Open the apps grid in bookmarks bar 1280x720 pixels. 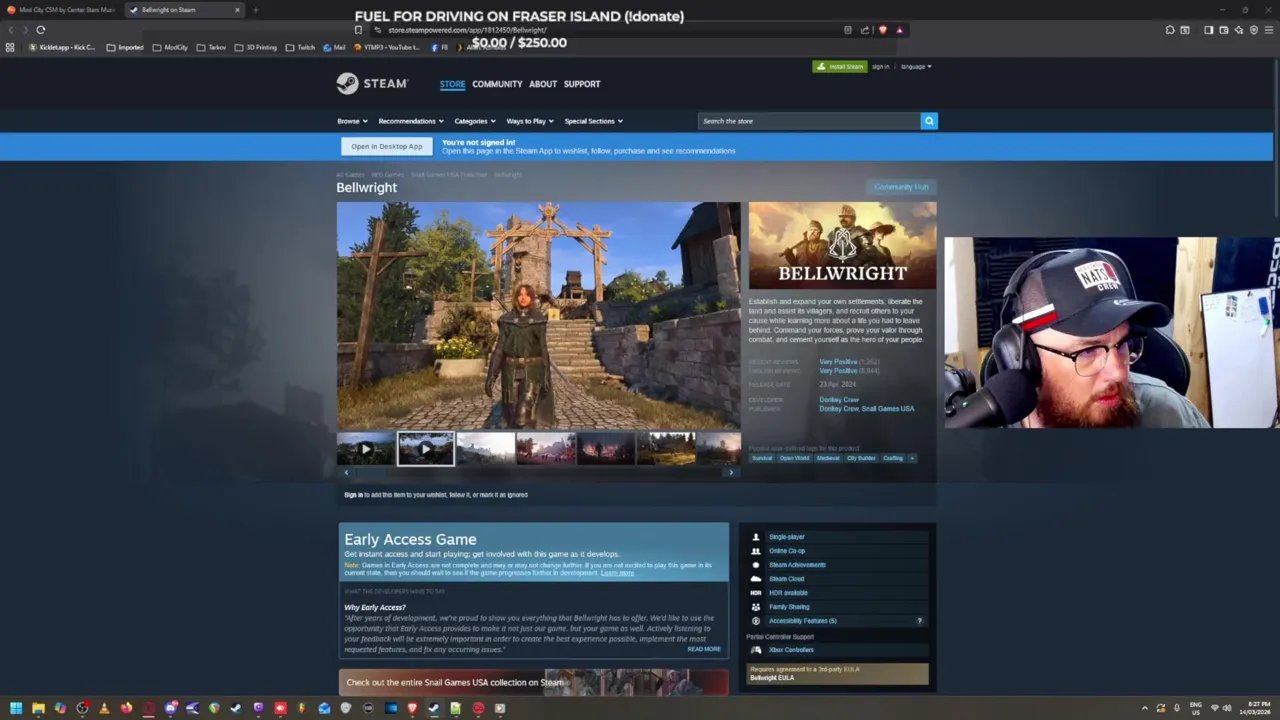pyautogui.click(x=10, y=47)
